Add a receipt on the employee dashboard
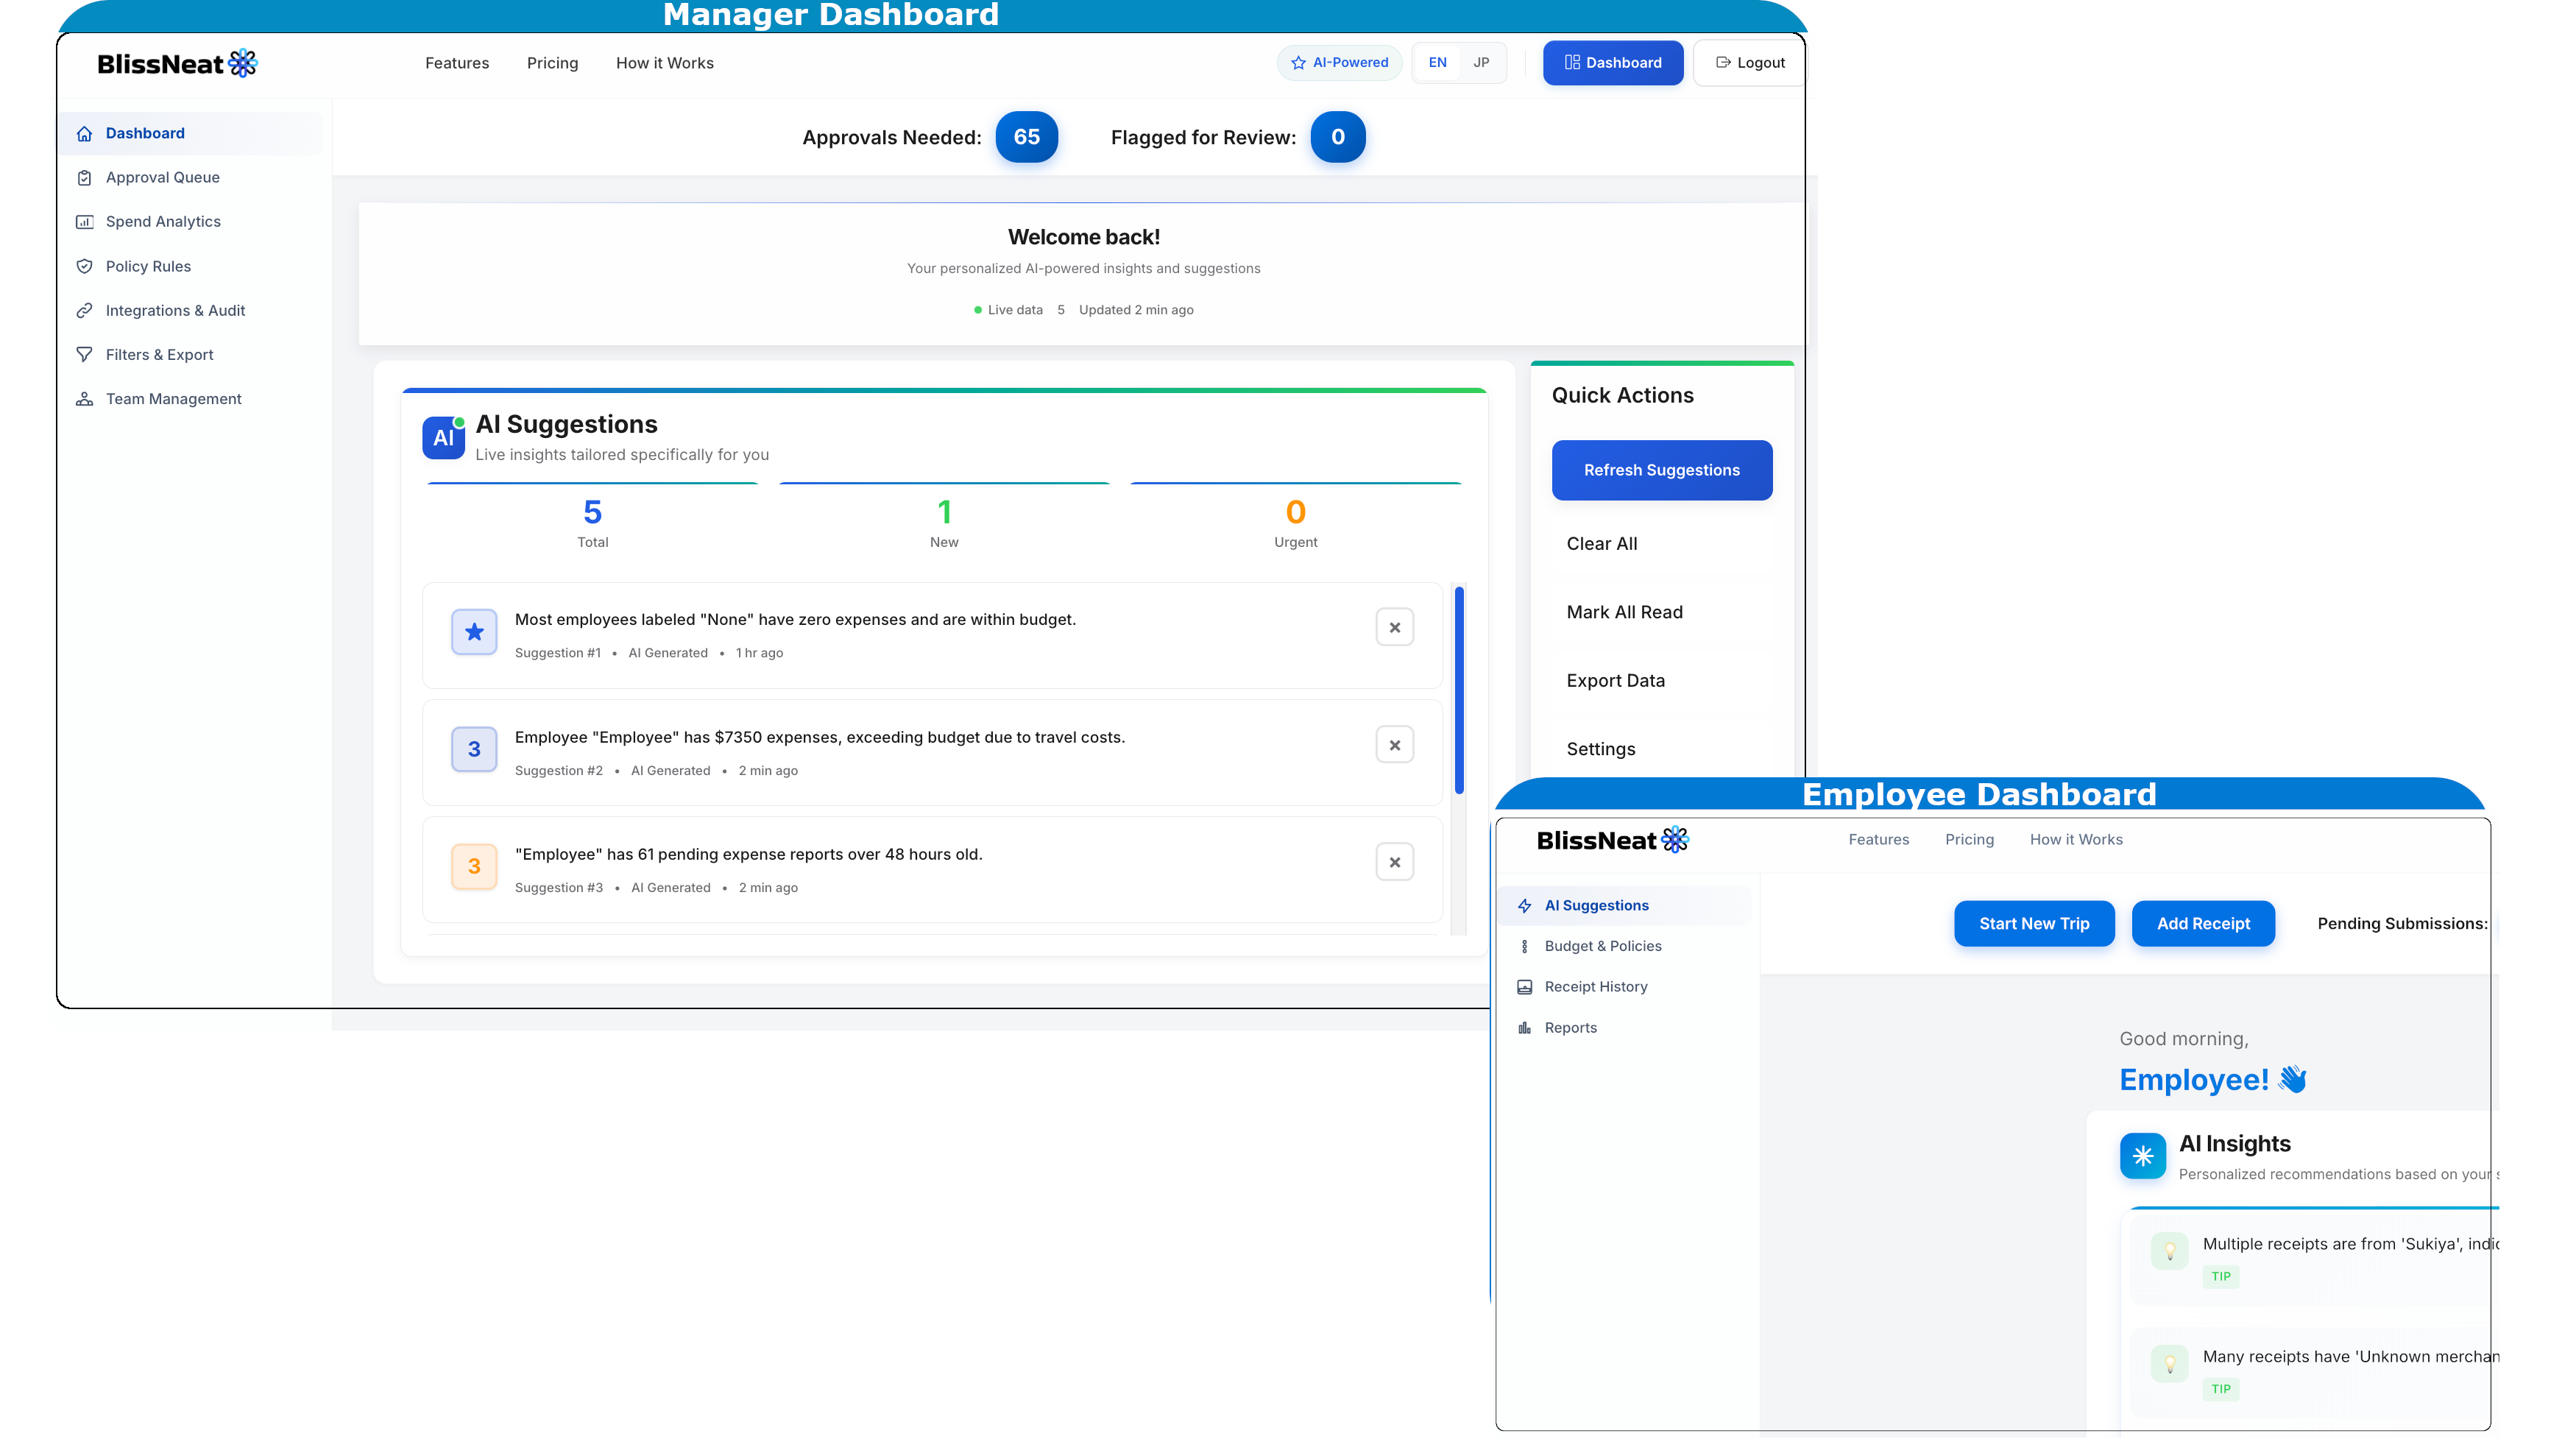Viewport: 2576px width, 1453px height. pos(2203,923)
